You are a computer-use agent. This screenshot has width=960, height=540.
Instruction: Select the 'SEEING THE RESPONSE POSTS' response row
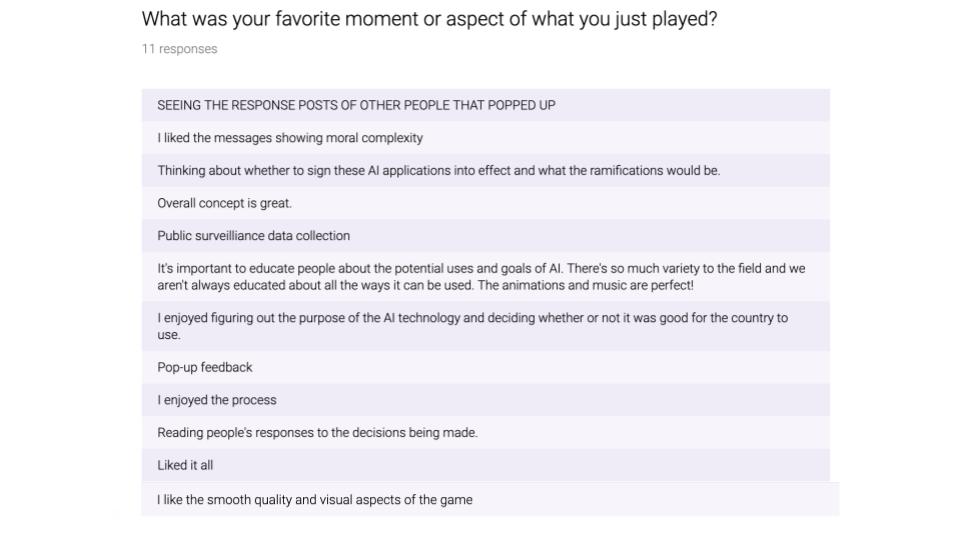click(x=486, y=105)
